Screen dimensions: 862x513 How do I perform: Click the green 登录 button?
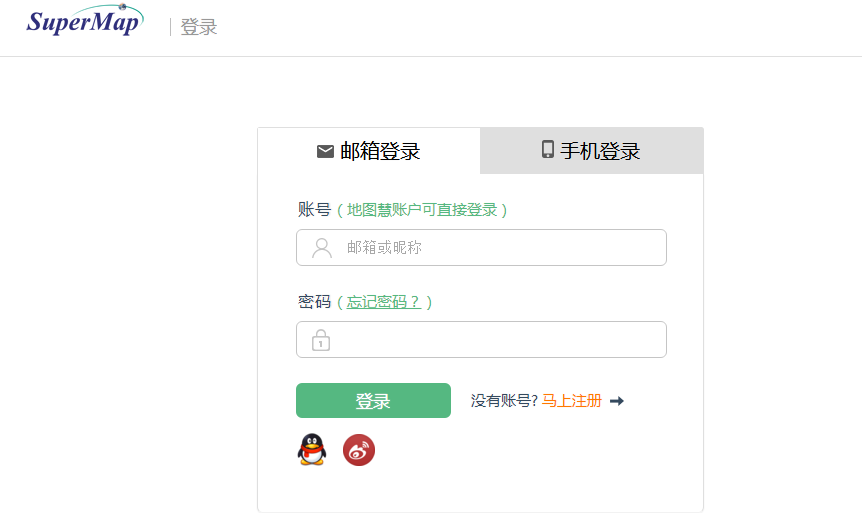(x=373, y=400)
